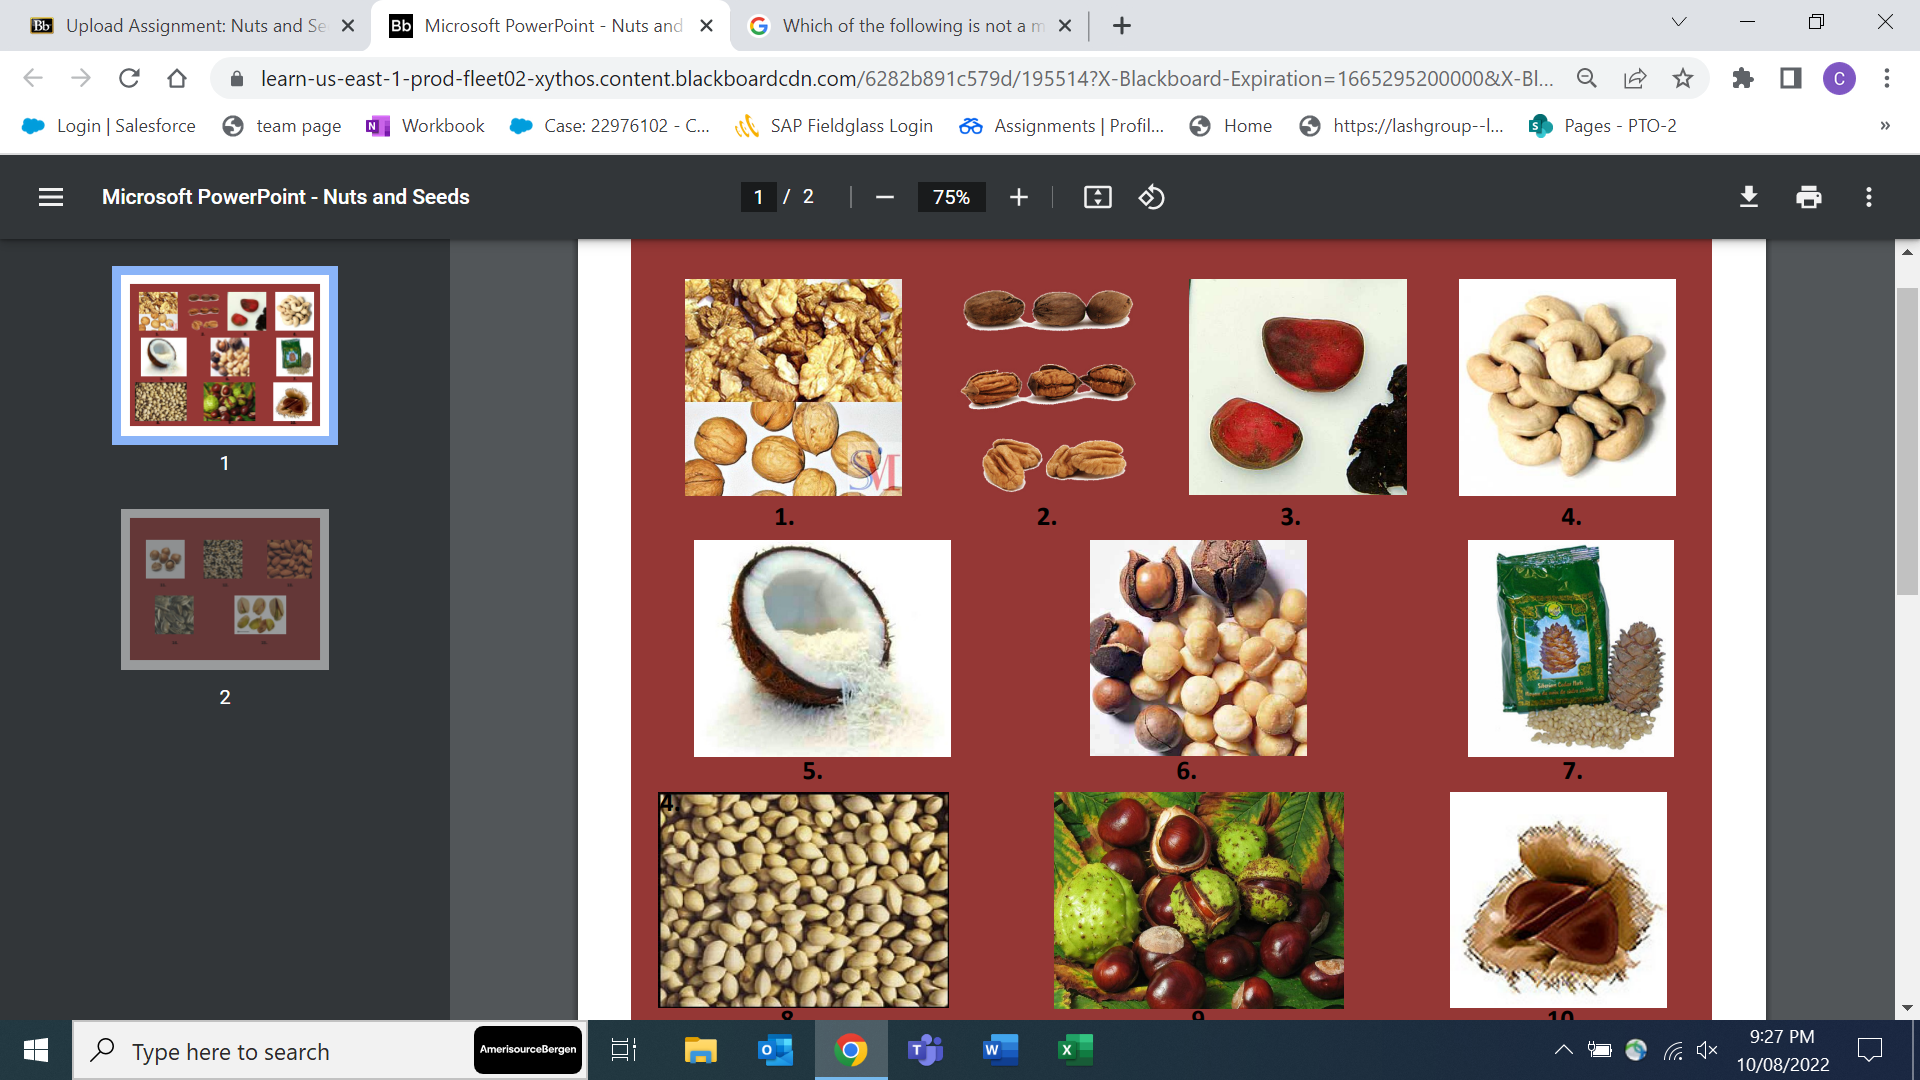The width and height of the screenshot is (1920, 1080).
Task: Rotate the document counterclockwise
Action: pos(1151,197)
